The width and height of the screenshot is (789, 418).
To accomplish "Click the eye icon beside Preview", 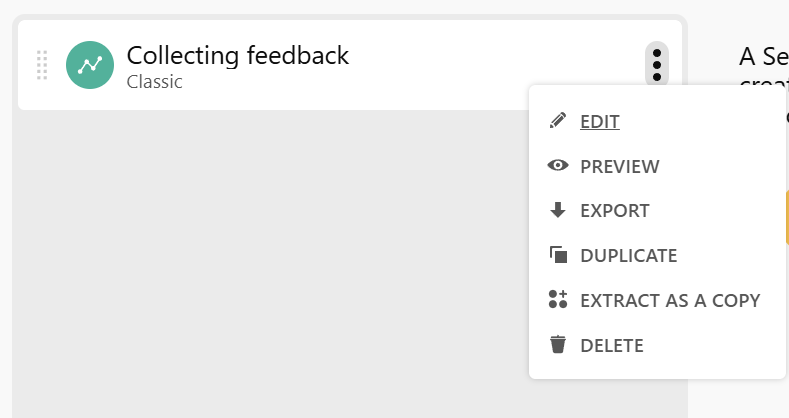I will (x=558, y=166).
